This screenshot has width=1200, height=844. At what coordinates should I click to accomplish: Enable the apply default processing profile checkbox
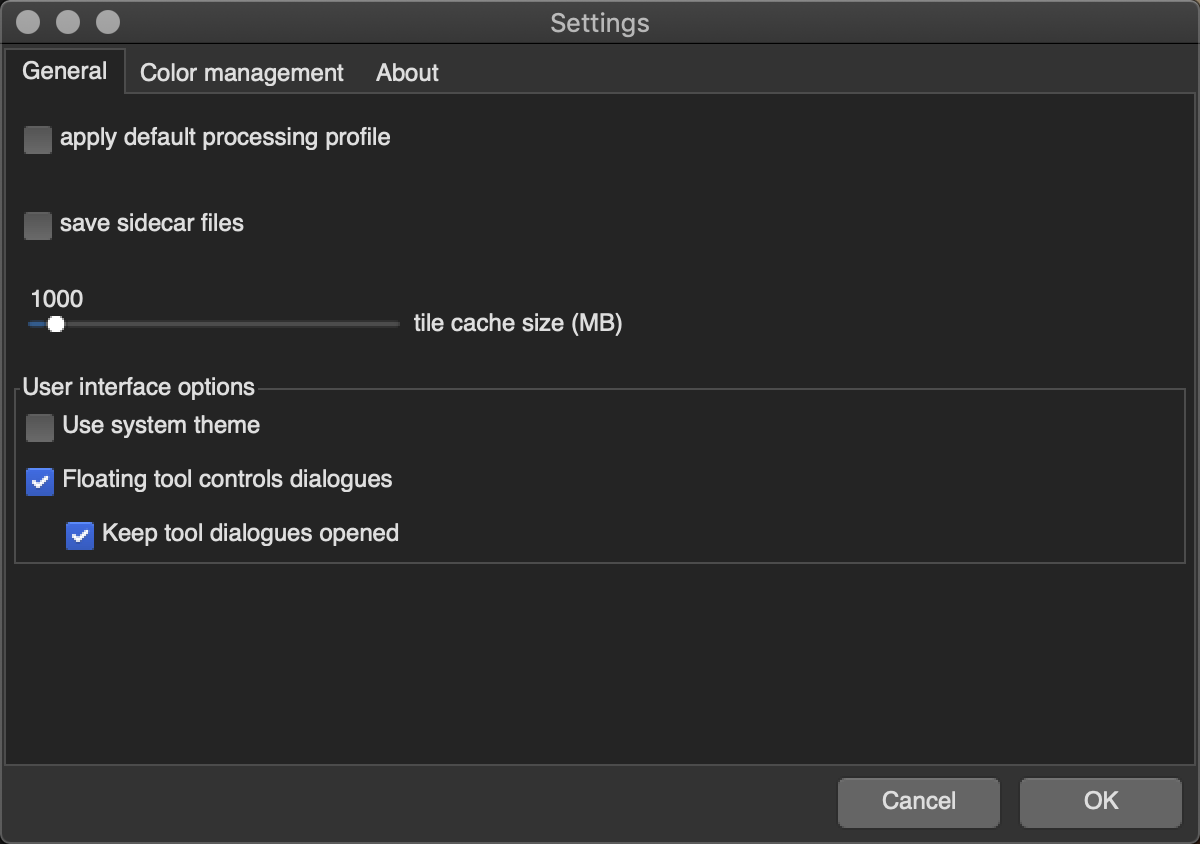click(38, 139)
